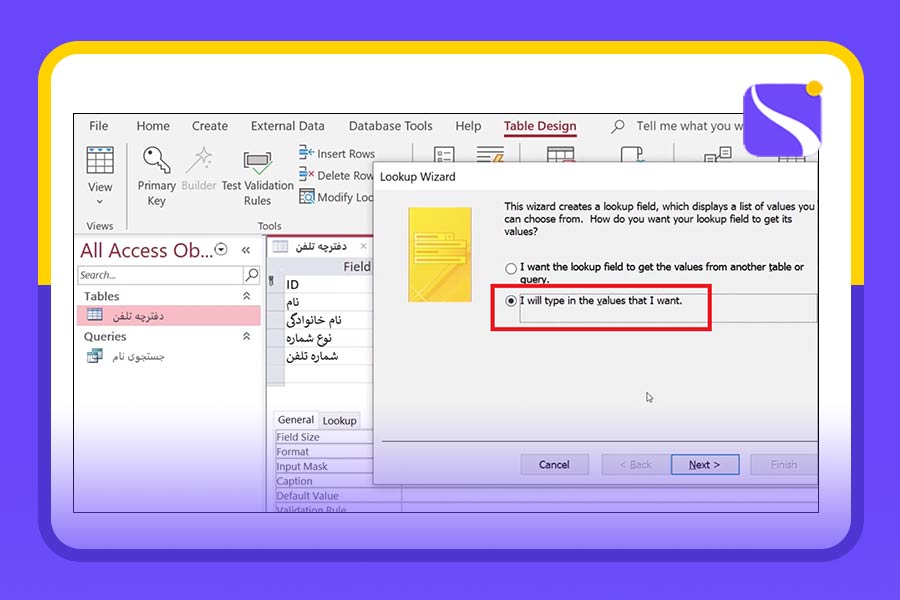This screenshot has width=900, height=600.
Task: Collapse the Tables group
Action: 246,296
